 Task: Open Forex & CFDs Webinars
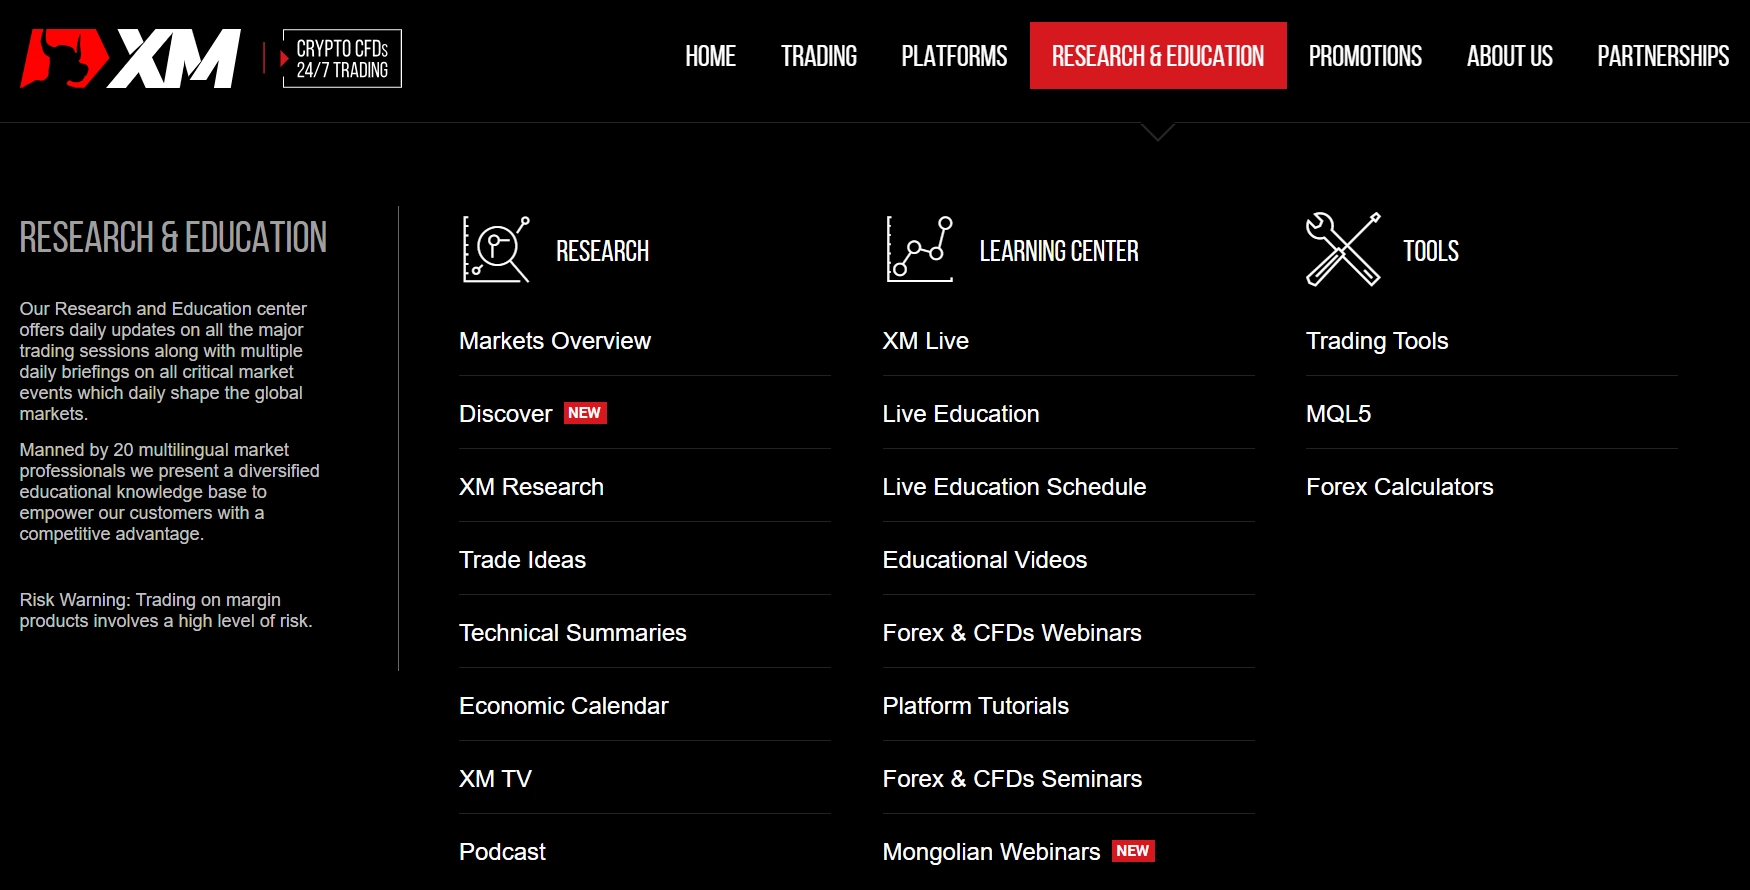[x=1012, y=633]
